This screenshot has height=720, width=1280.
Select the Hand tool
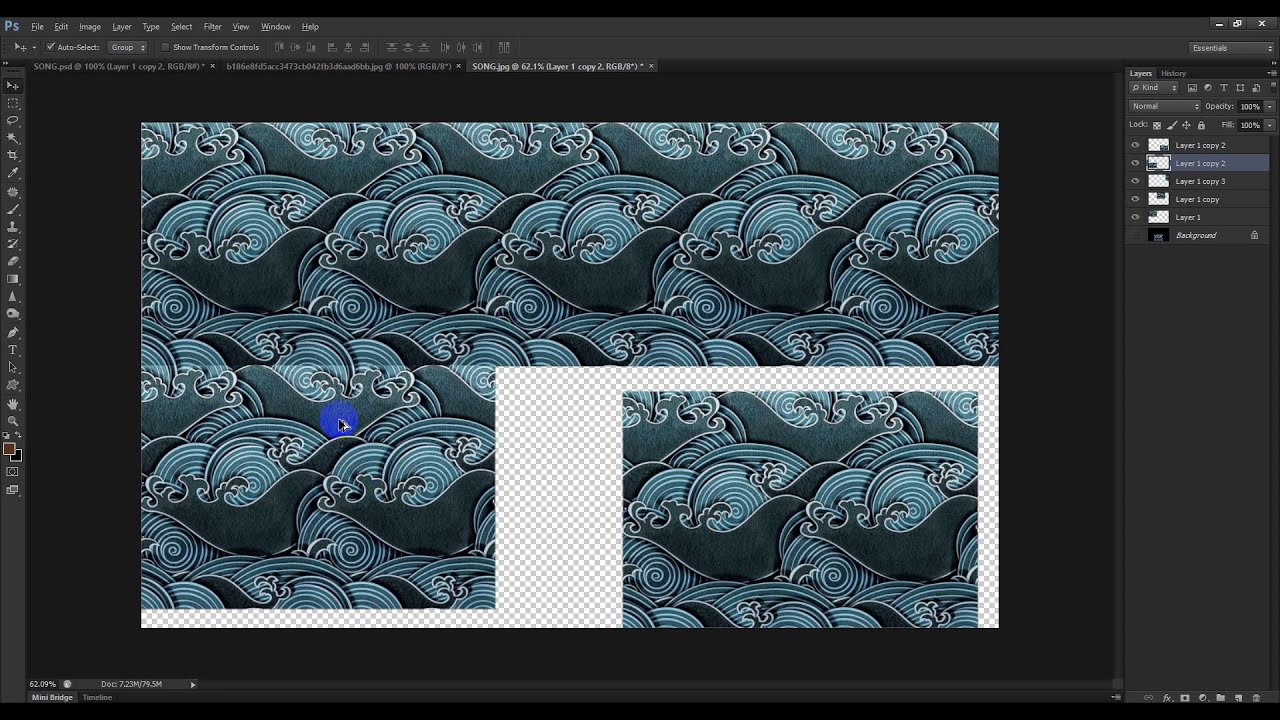[13, 404]
